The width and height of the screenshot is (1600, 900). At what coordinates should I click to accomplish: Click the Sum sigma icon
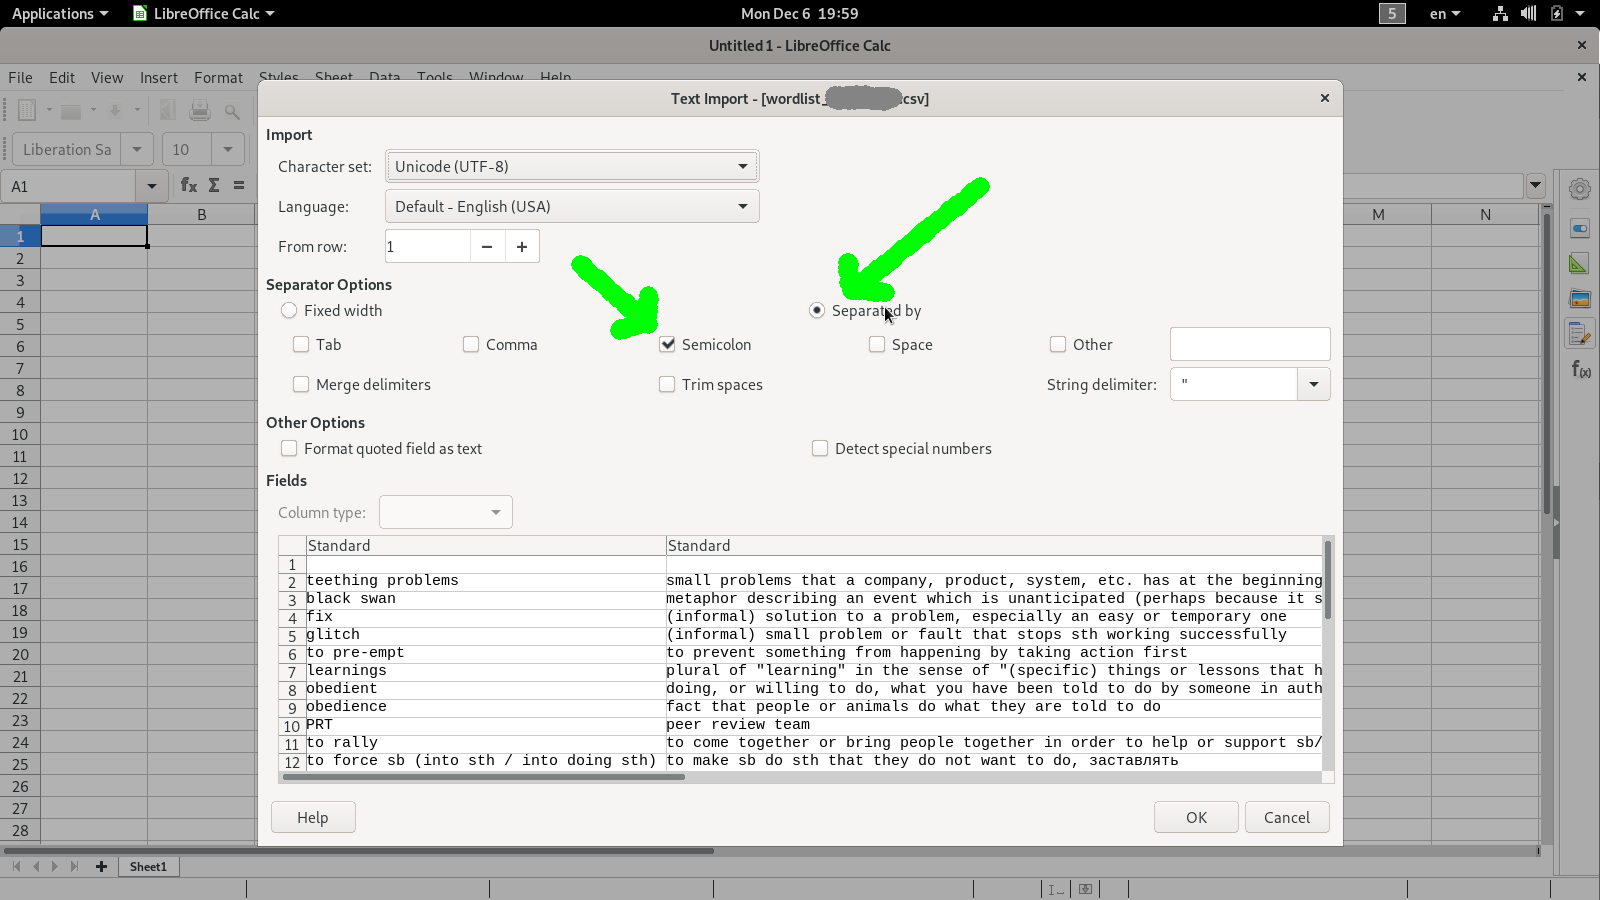click(214, 185)
